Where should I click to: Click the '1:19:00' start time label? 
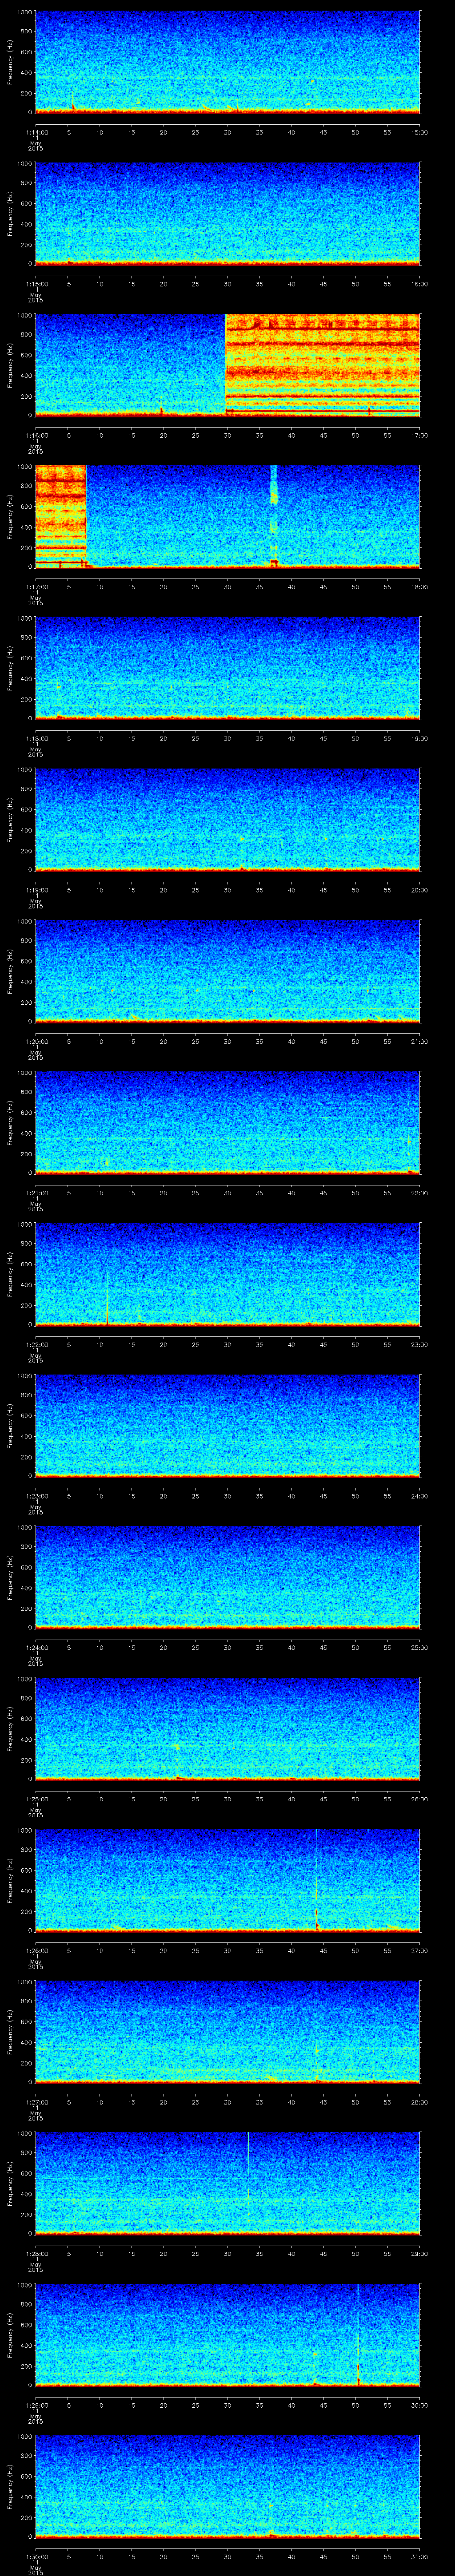pyautogui.click(x=36, y=890)
